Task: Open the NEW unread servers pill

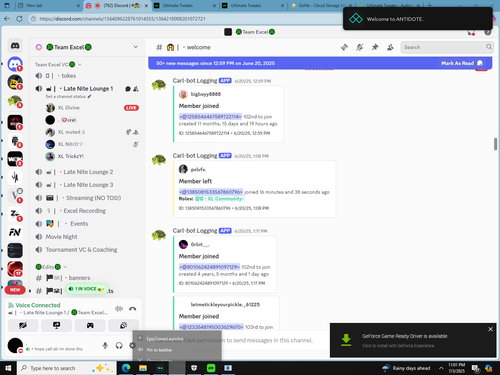Action: point(15,290)
